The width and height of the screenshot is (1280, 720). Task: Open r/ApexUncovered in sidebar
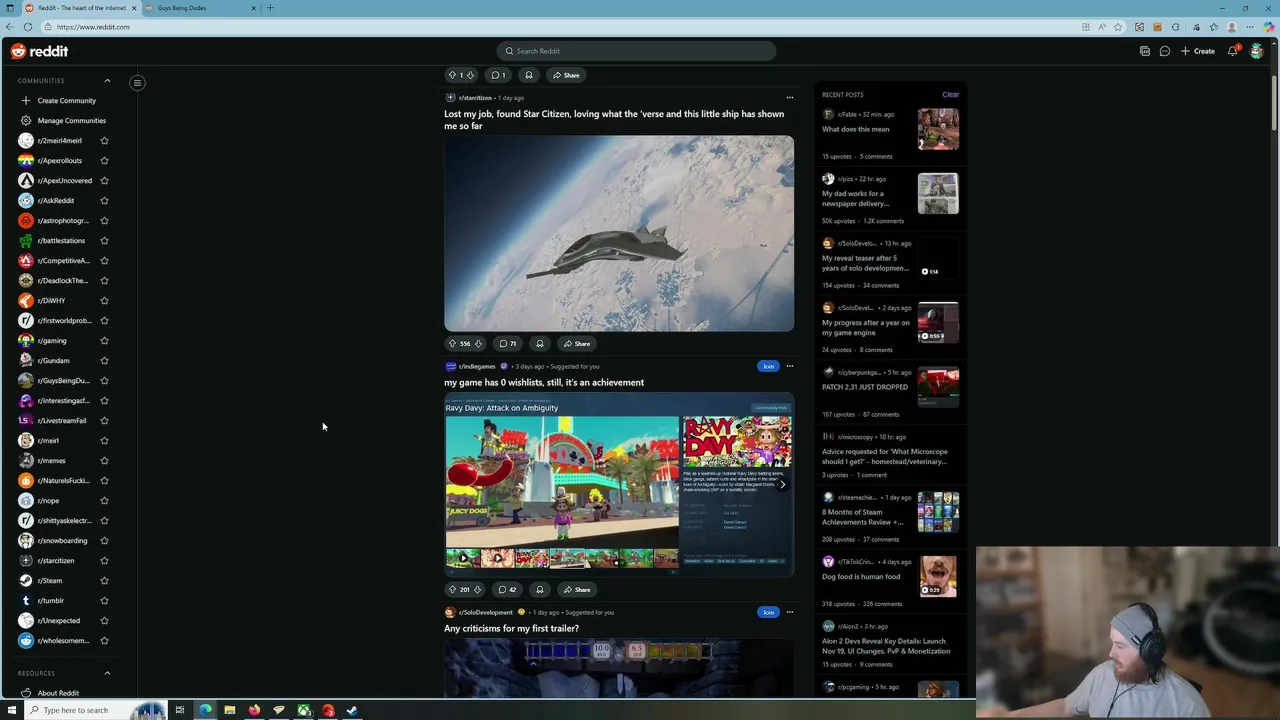point(65,180)
